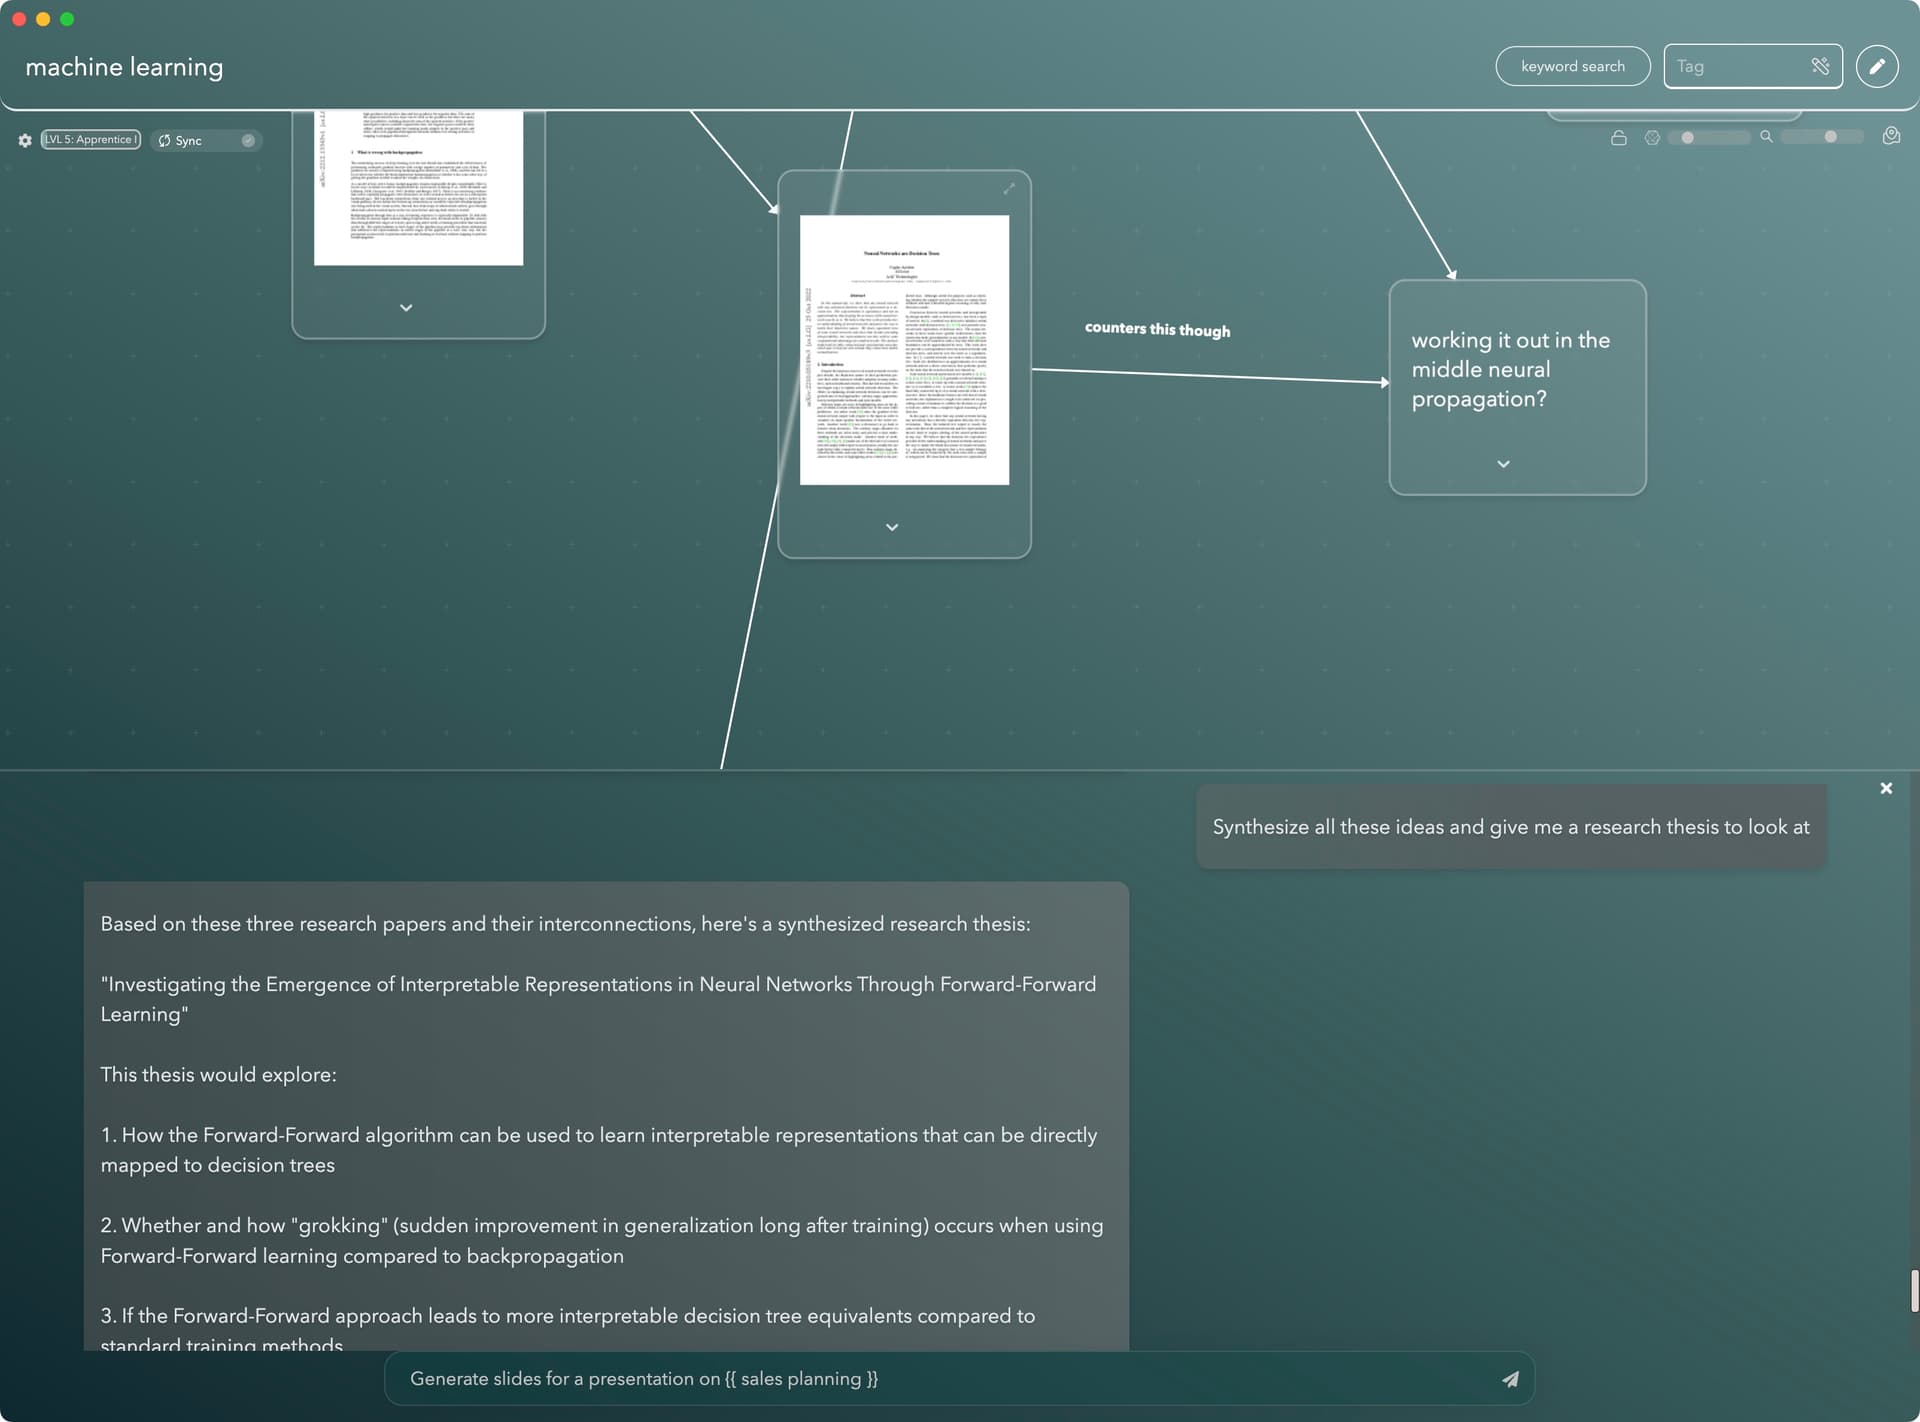Click the close X button on chat panel
Image resolution: width=1920 pixels, height=1422 pixels.
1887,787
